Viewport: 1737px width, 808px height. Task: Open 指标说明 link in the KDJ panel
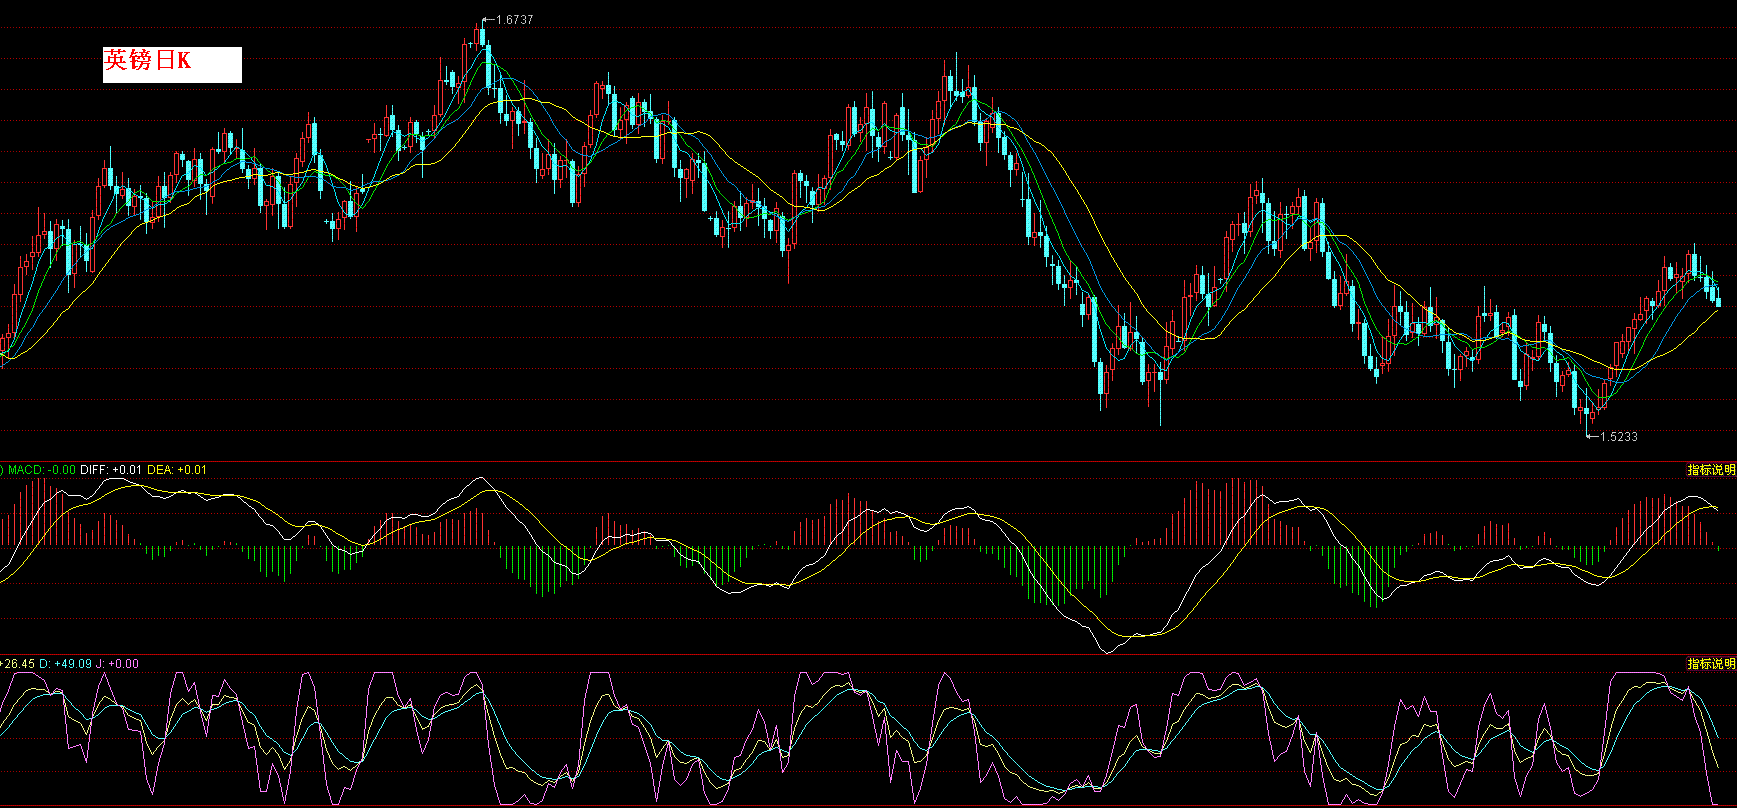coord(1711,664)
